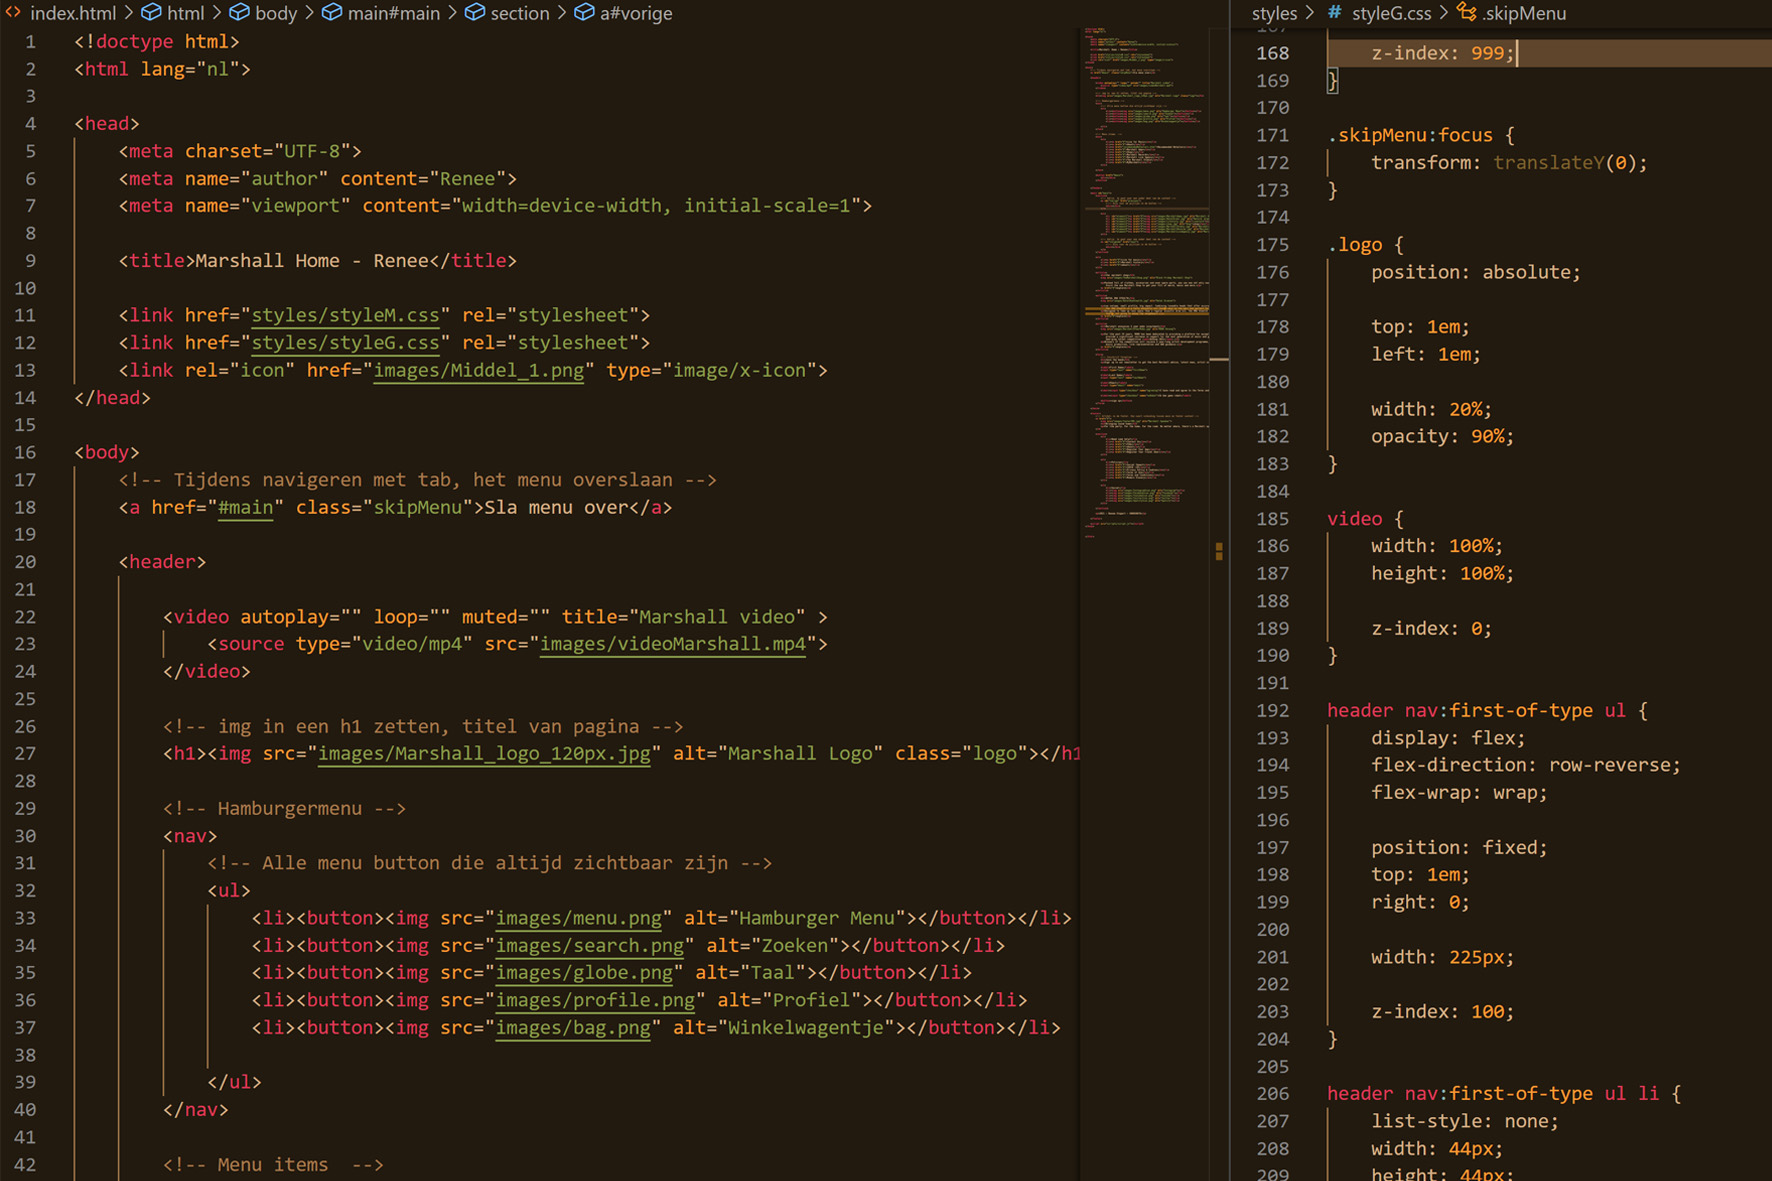Click the a#vorige symbol icon in breadcrumbs

(584, 13)
